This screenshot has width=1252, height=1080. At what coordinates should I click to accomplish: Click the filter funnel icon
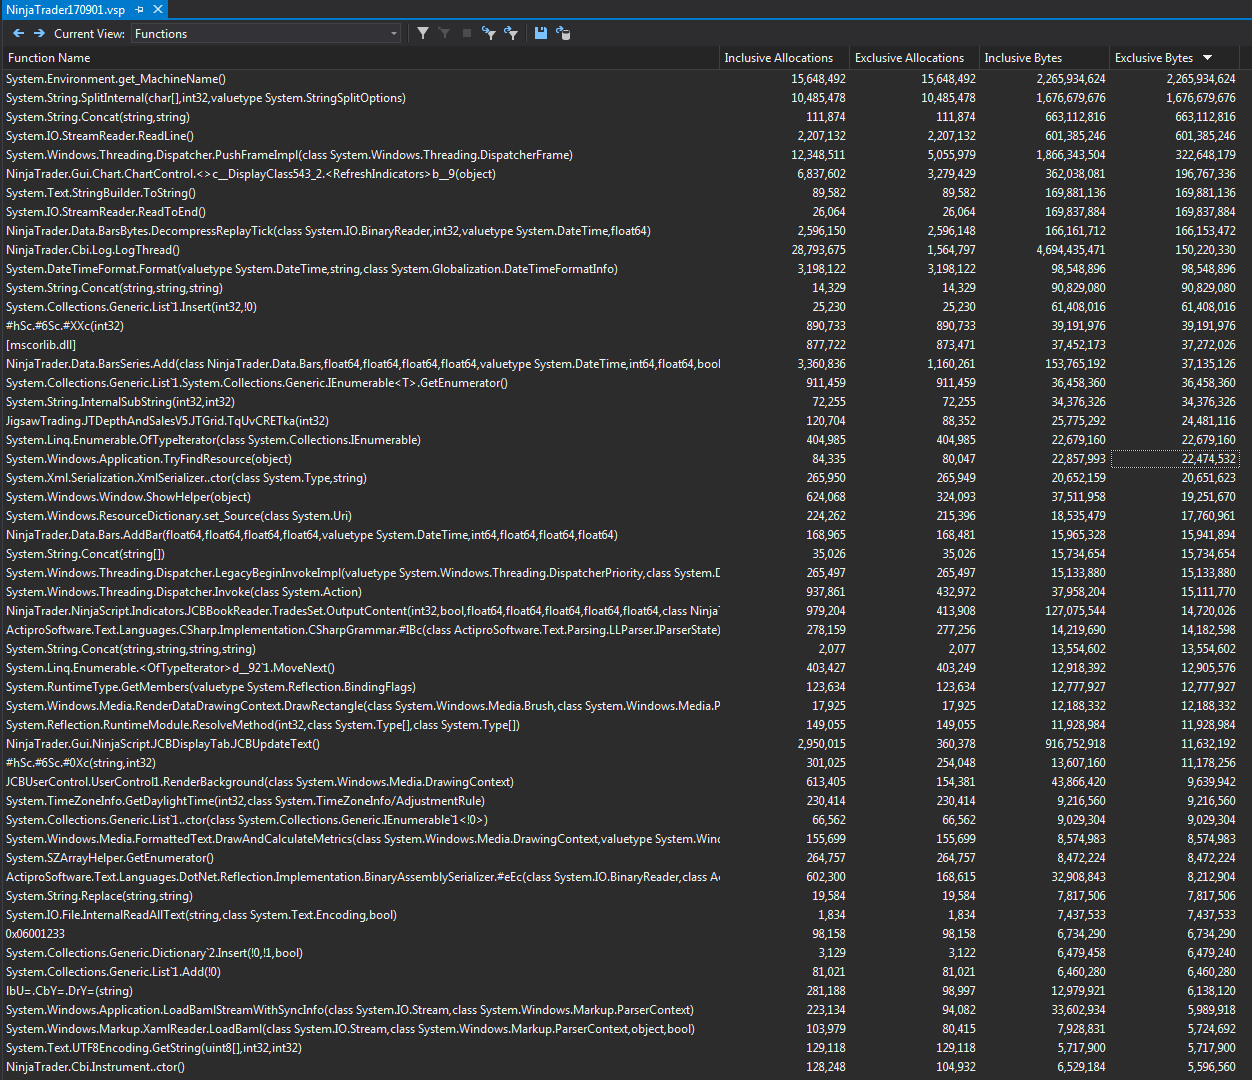coord(423,33)
